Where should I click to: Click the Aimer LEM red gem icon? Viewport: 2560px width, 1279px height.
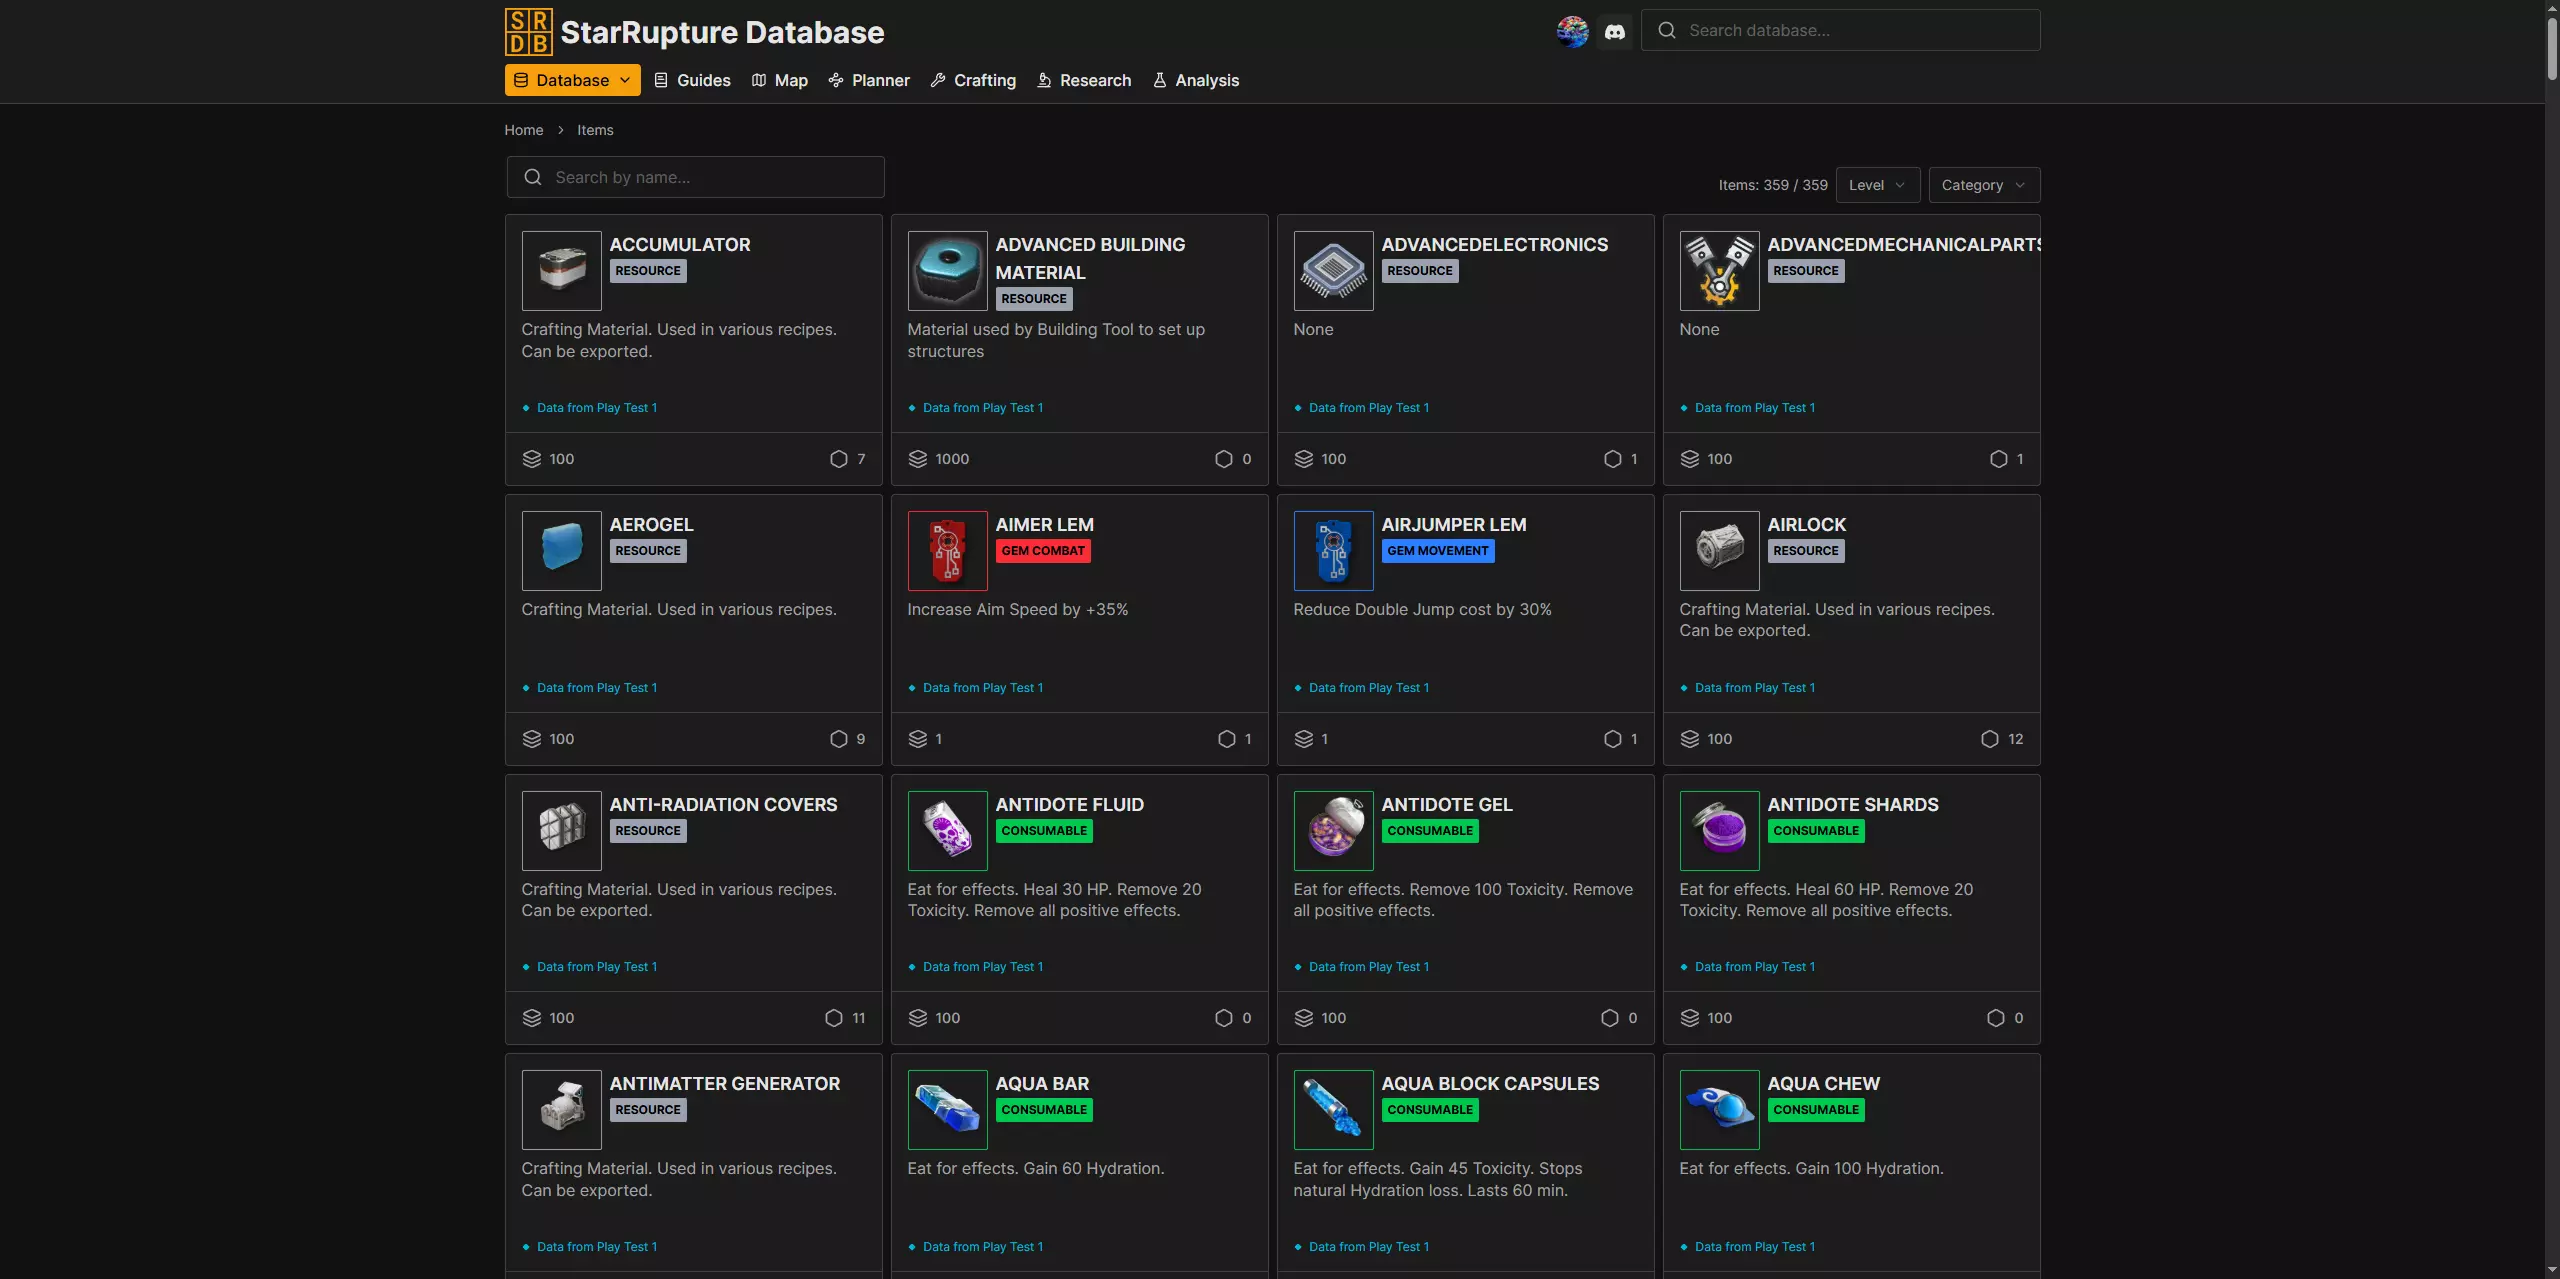(x=947, y=551)
